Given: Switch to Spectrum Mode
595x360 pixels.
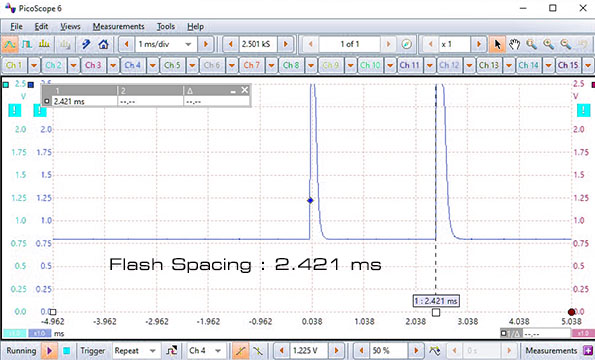Looking at the screenshot, I should tap(44, 44).
